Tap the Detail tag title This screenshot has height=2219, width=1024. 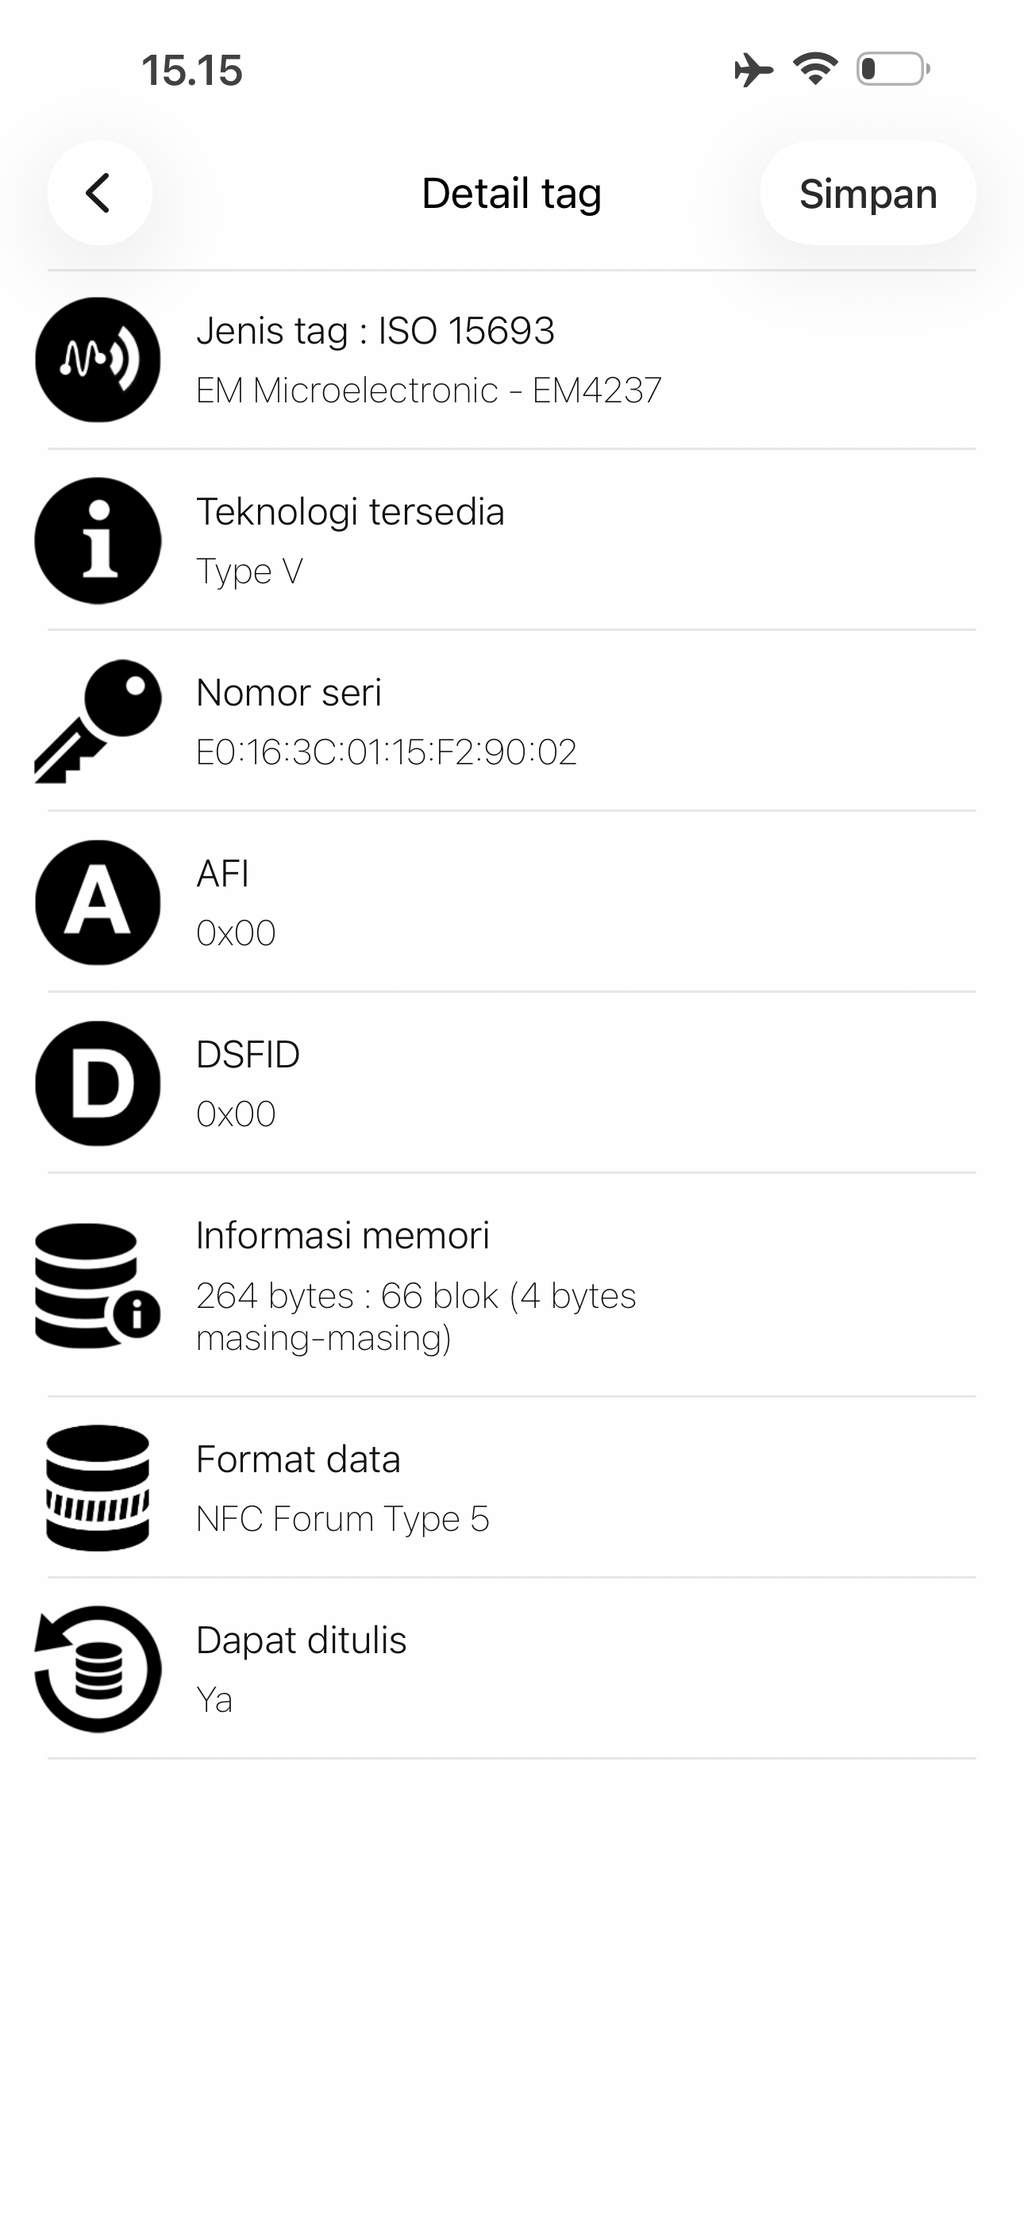(x=511, y=194)
